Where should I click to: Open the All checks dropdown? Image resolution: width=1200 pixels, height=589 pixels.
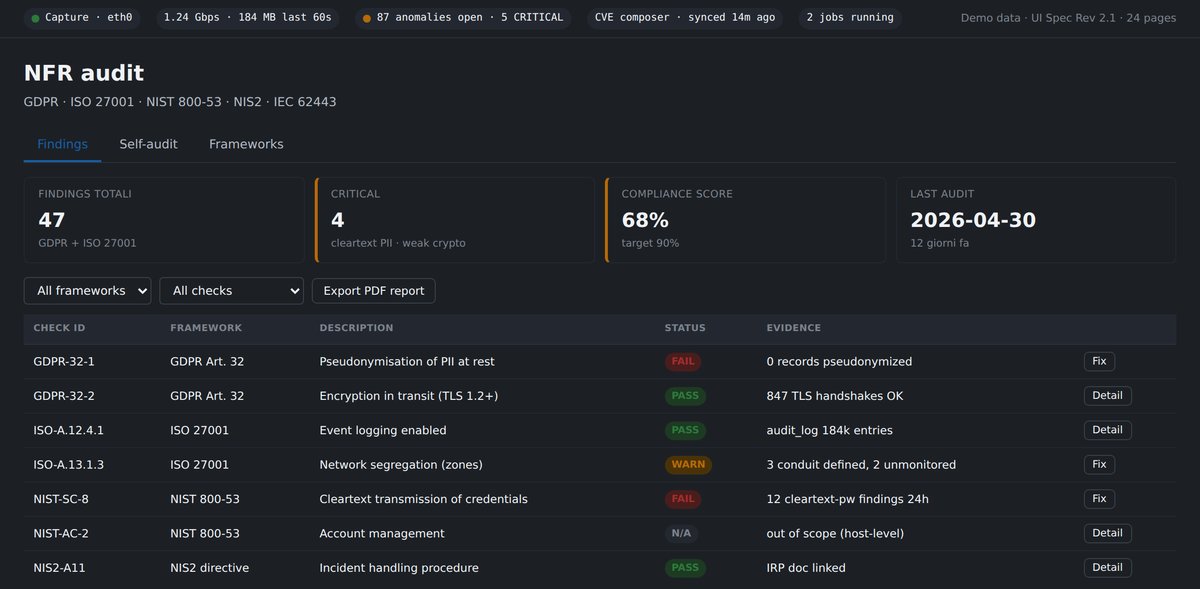click(231, 291)
